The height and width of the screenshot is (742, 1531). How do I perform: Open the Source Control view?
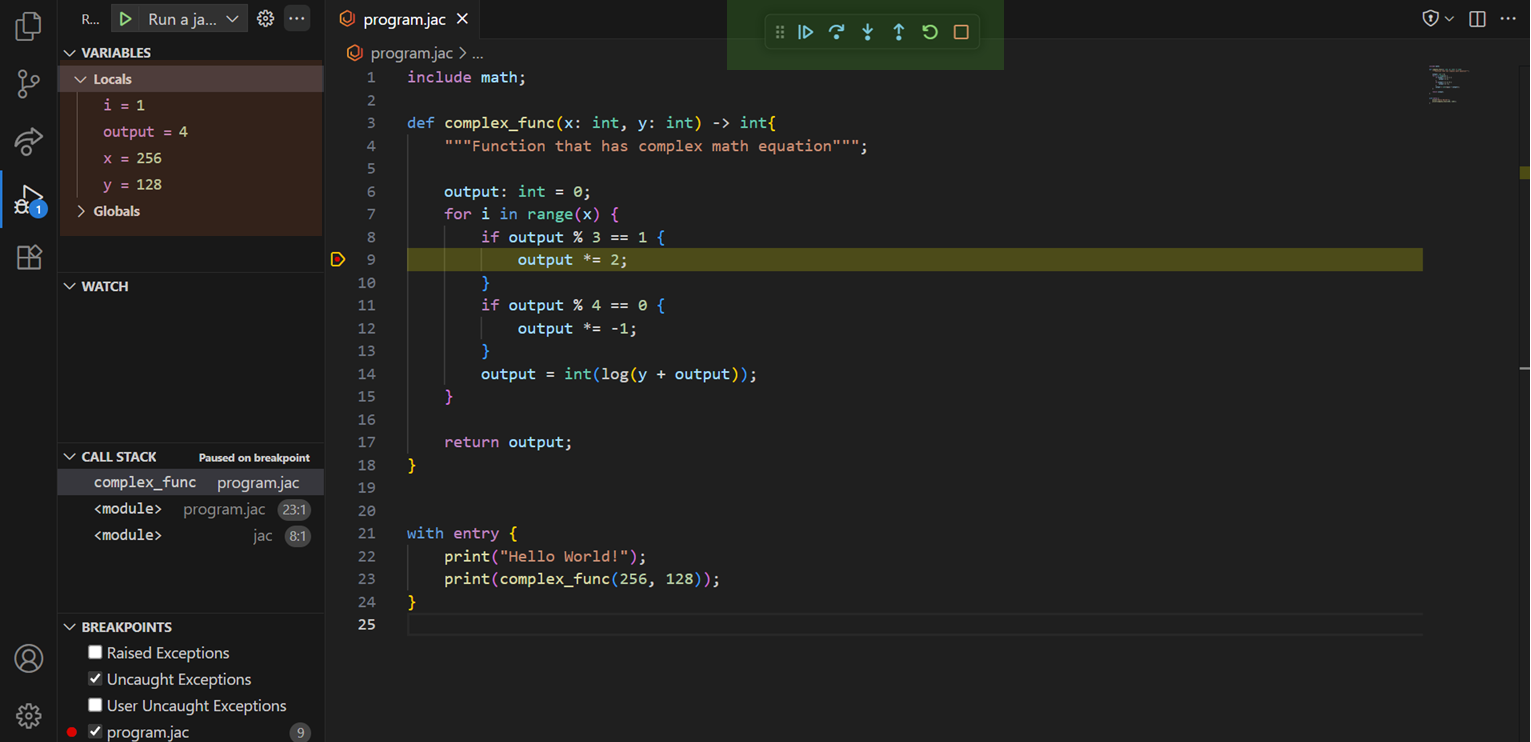[x=28, y=84]
